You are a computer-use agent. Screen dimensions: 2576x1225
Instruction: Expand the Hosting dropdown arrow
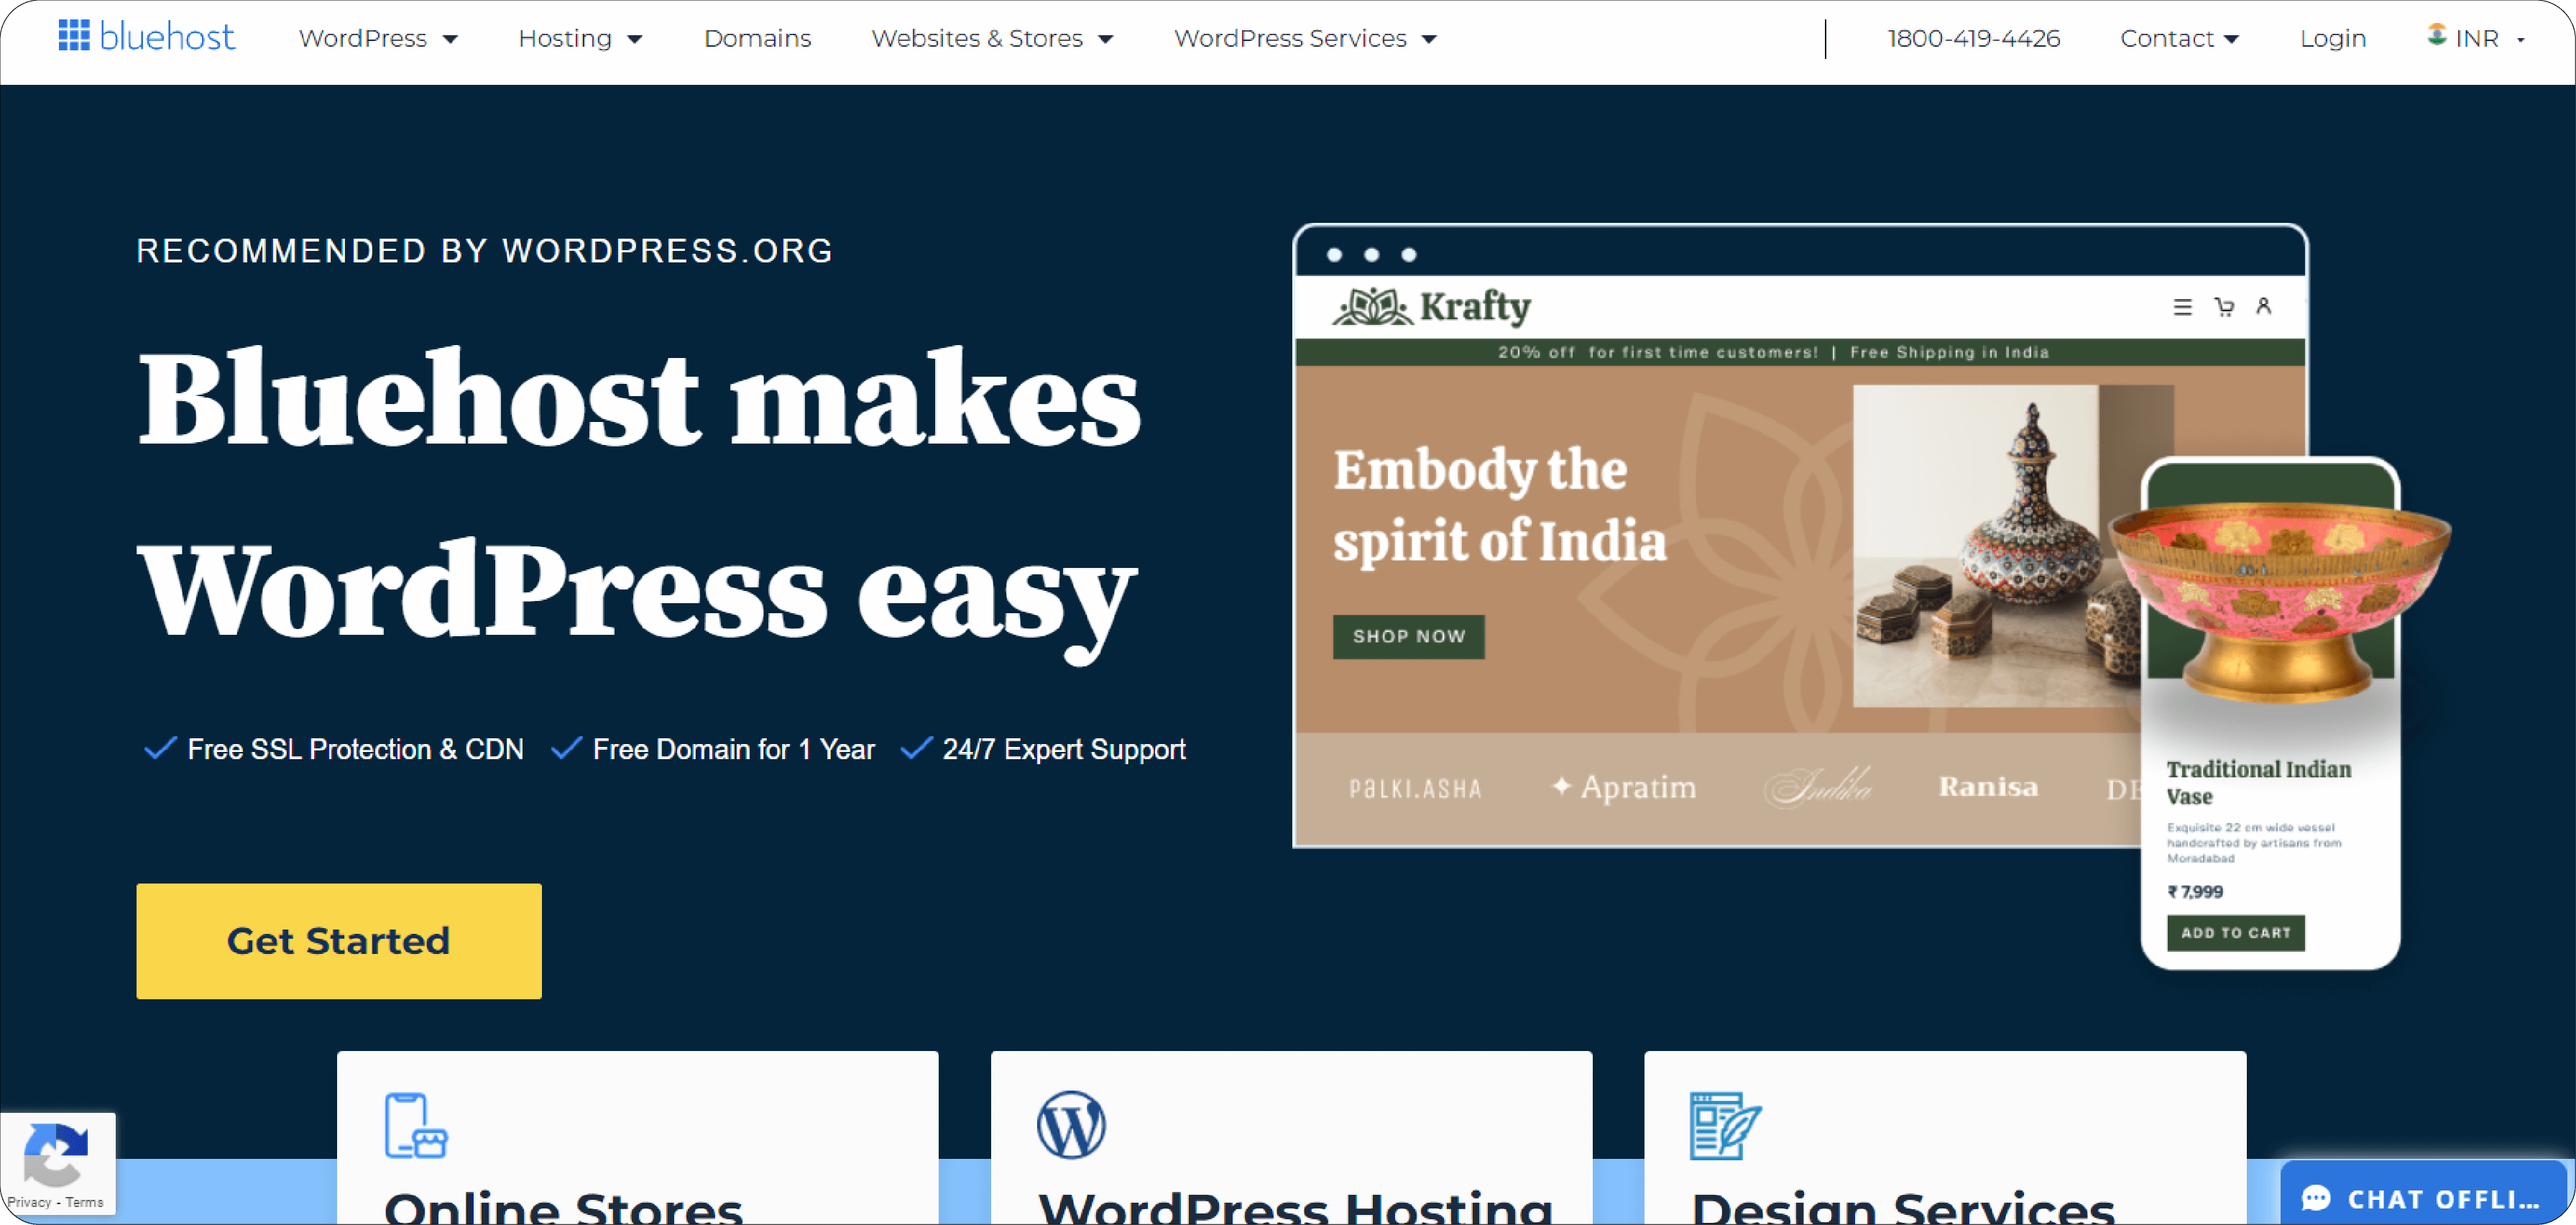tap(634, 39)
